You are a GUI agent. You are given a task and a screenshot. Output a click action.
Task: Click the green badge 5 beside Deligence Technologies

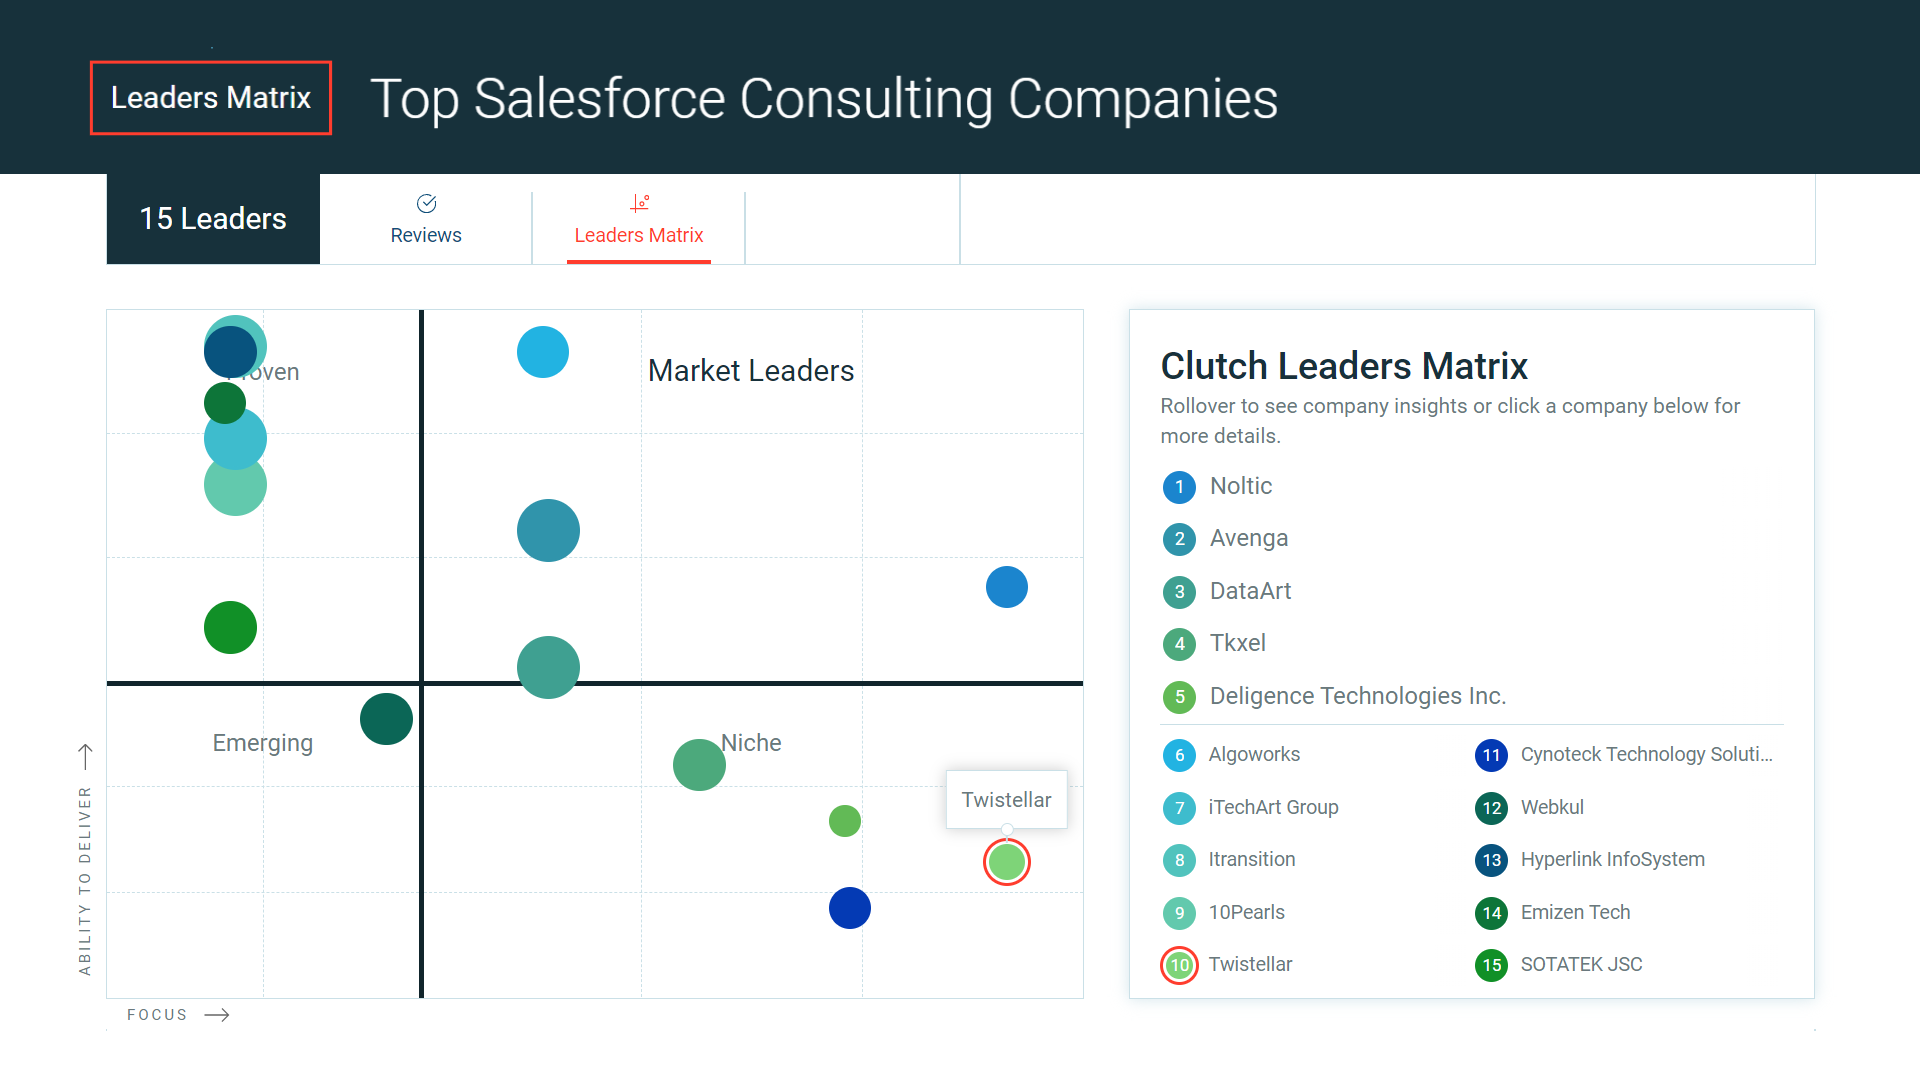tap(1179, 697)
